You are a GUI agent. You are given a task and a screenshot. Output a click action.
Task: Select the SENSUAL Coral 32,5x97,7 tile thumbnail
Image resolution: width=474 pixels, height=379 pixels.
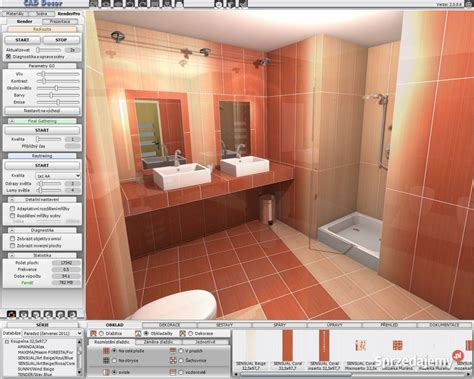[287, 345]
